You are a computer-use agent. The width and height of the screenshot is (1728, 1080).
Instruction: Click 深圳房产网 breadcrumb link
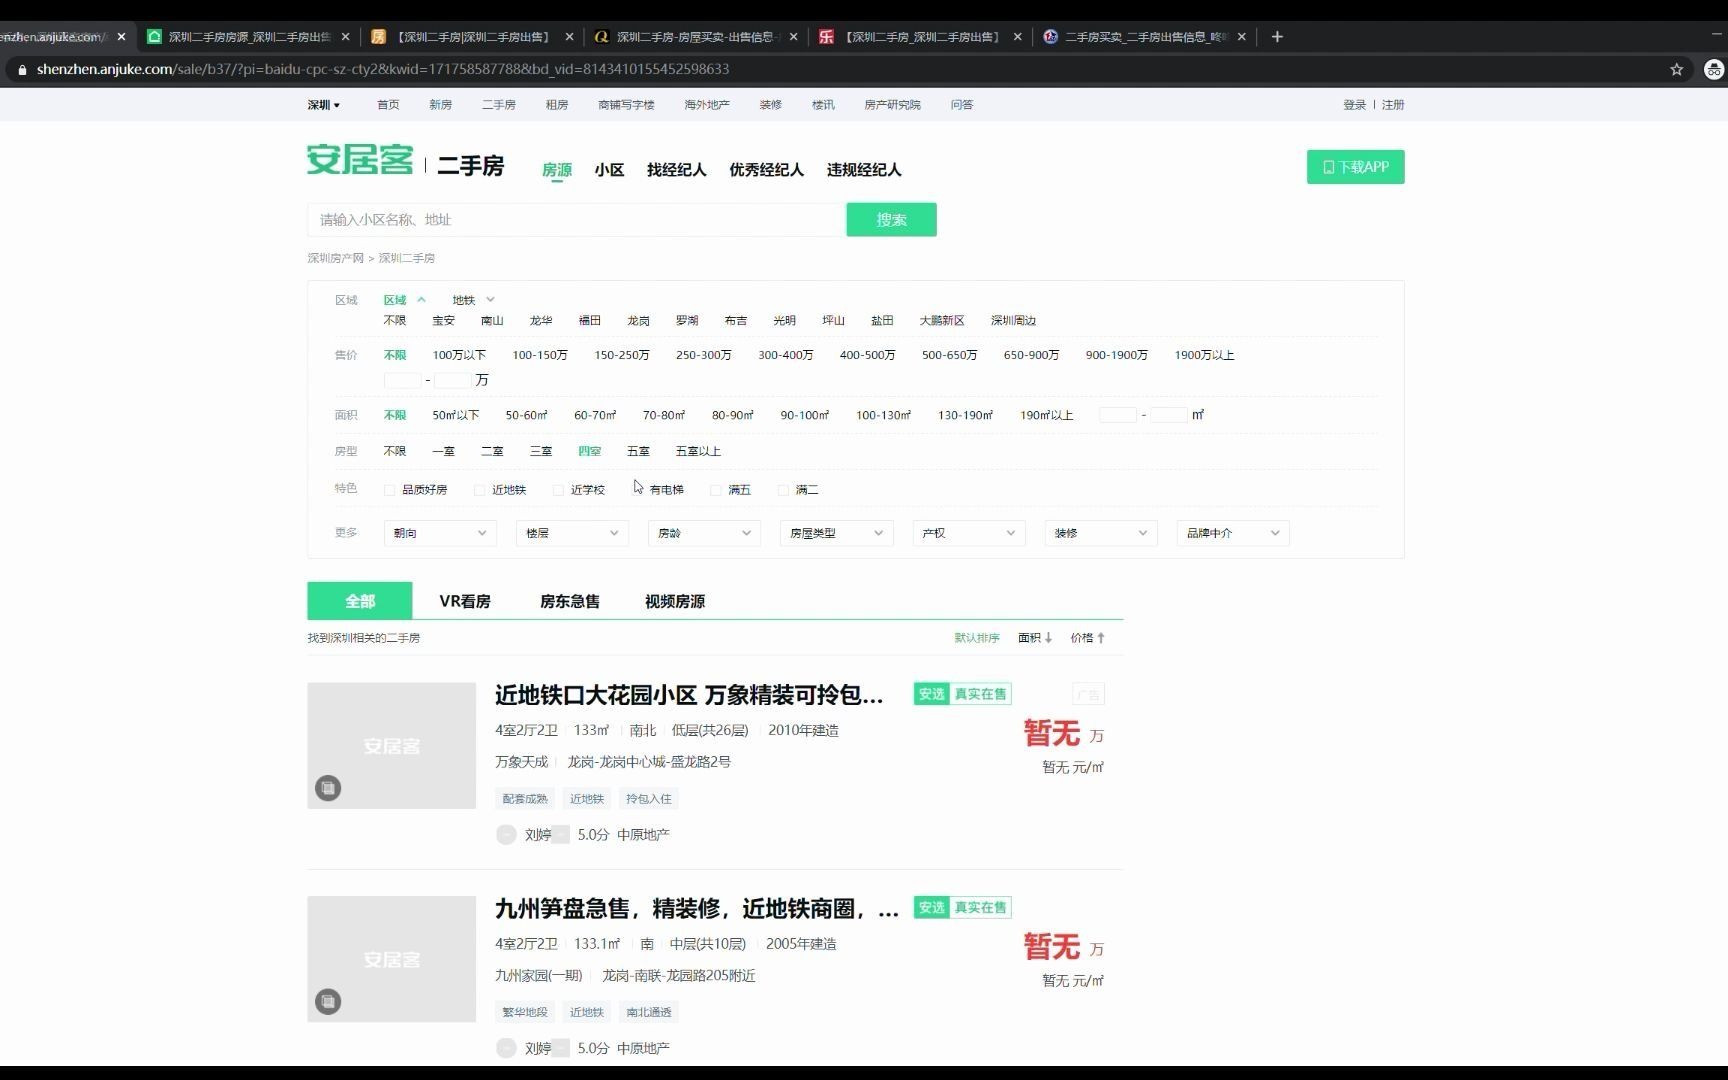tap(335, 258)
